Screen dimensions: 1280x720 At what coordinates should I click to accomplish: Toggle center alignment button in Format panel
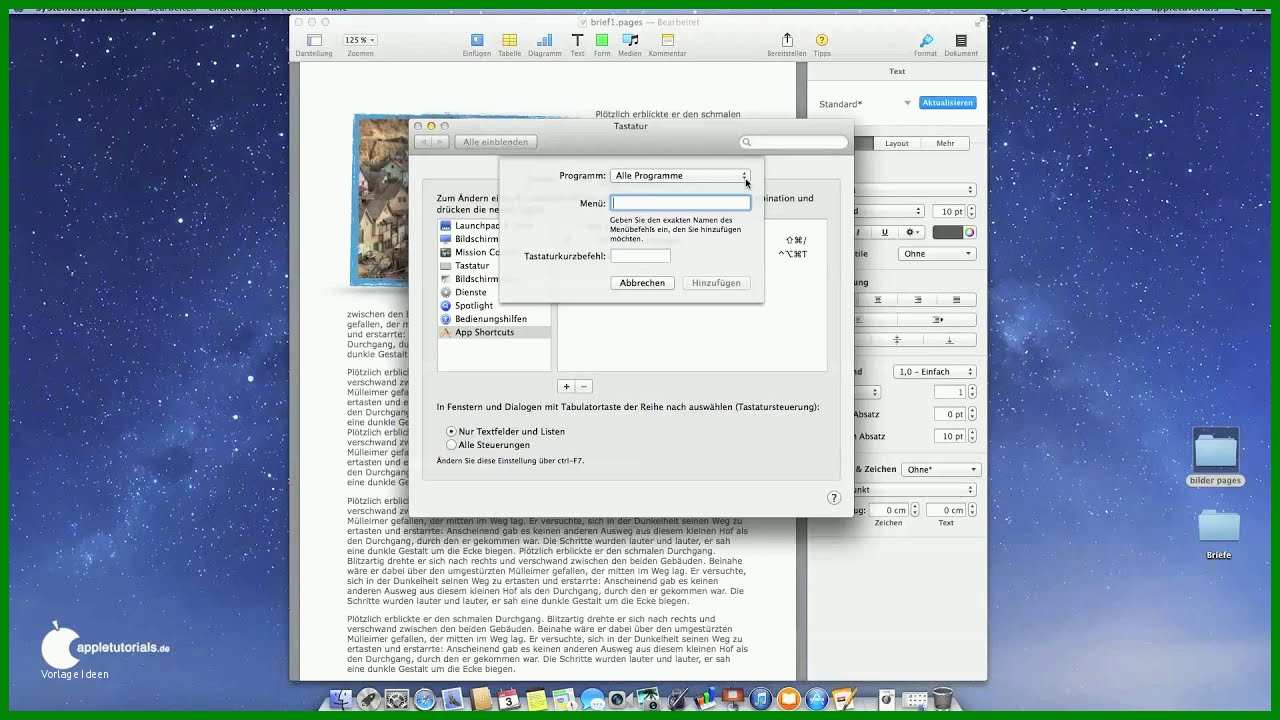click(878, 300)
